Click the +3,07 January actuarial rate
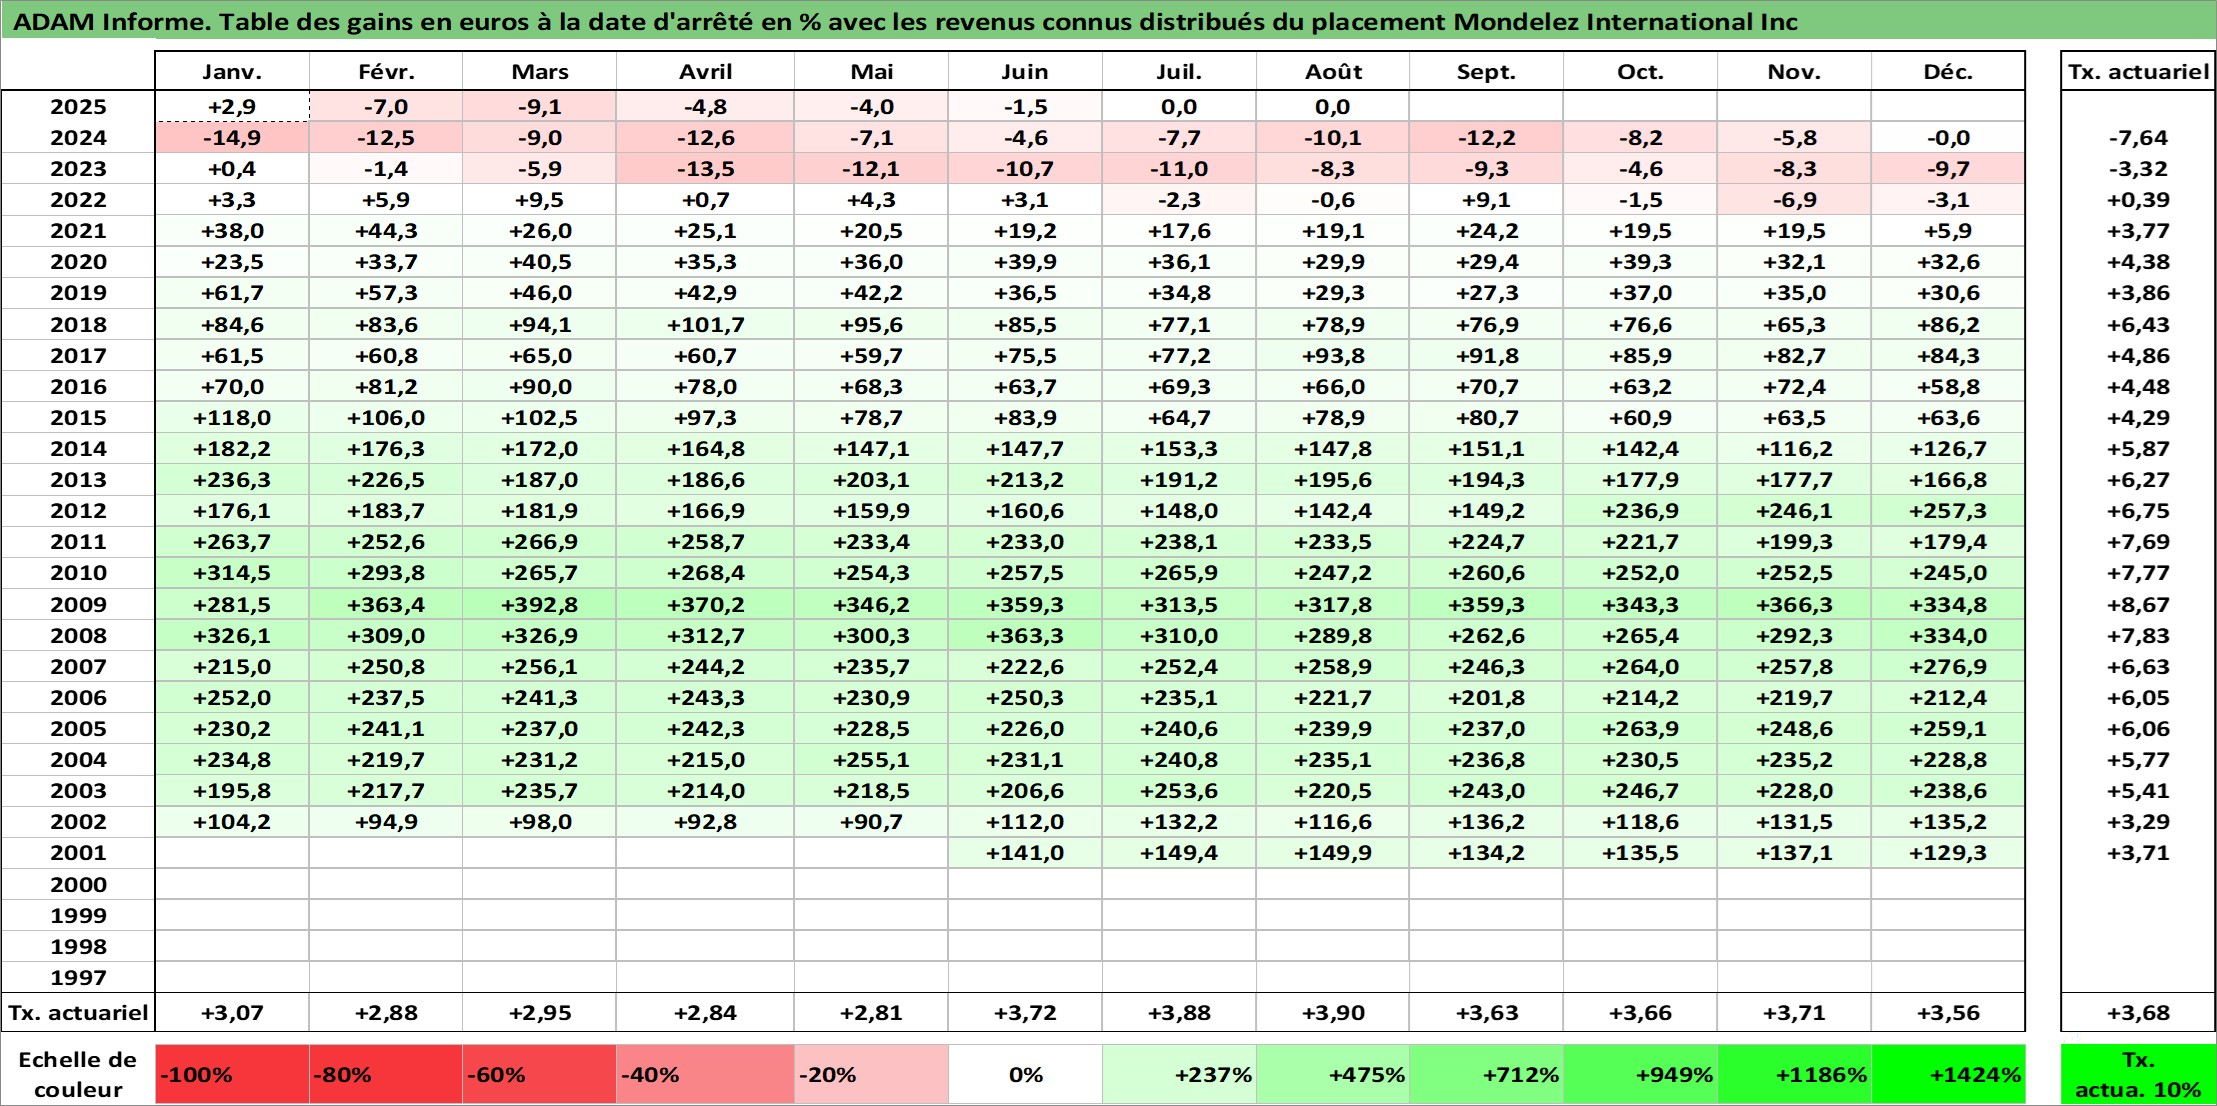Viewport: 2217px width, 1106px height. [x=232, y=1013]
